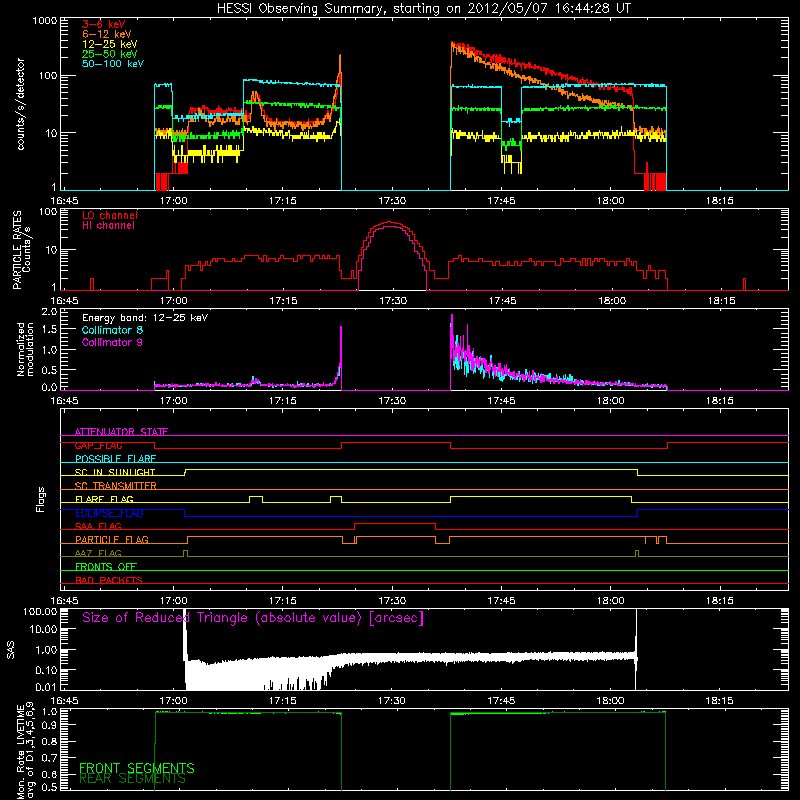Click the HI channel legend entry
Image resolution: width=800 pixels, height=800 pixels.
pyautogui.click(x=108, y=225)
